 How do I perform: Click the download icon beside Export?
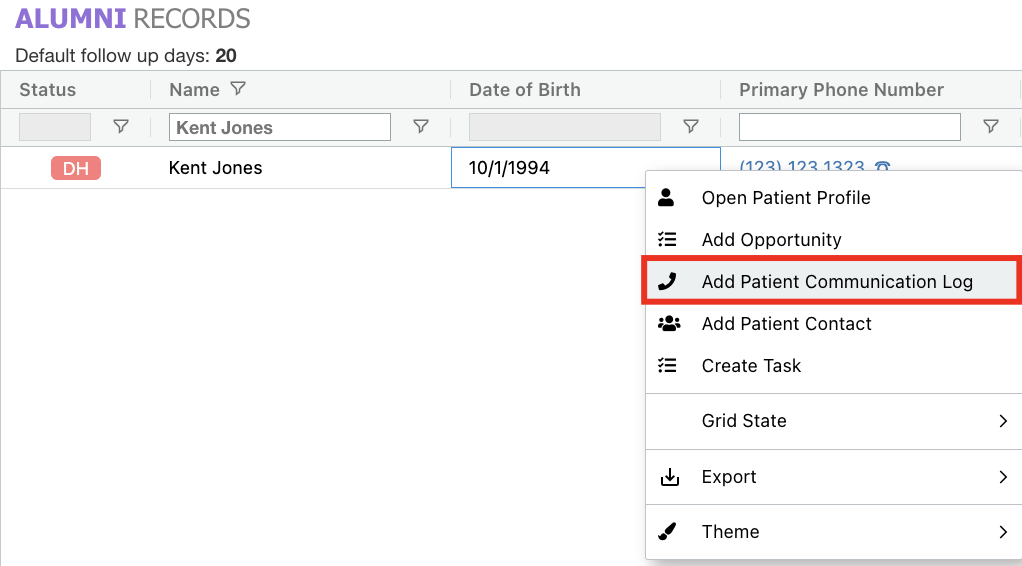point(668,477)
